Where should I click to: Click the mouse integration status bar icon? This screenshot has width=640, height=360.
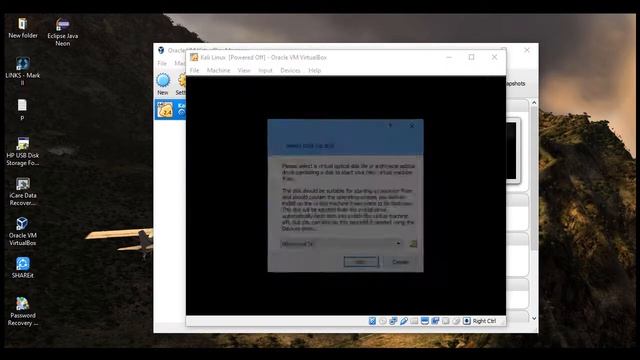point(456,321)
